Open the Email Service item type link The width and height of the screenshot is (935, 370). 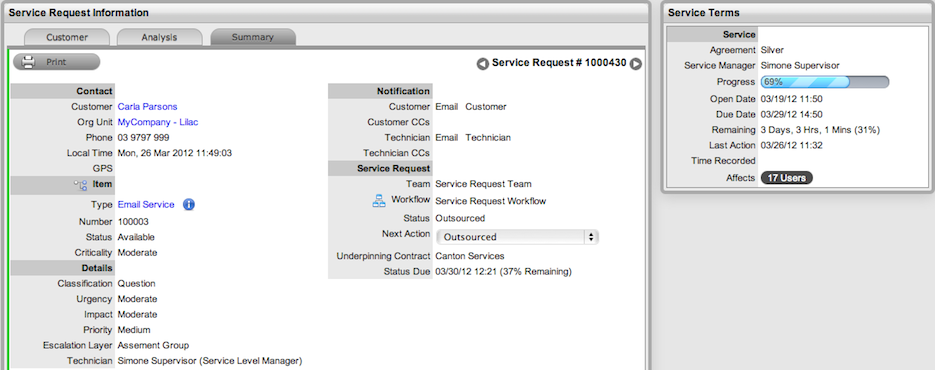point(146,205)
